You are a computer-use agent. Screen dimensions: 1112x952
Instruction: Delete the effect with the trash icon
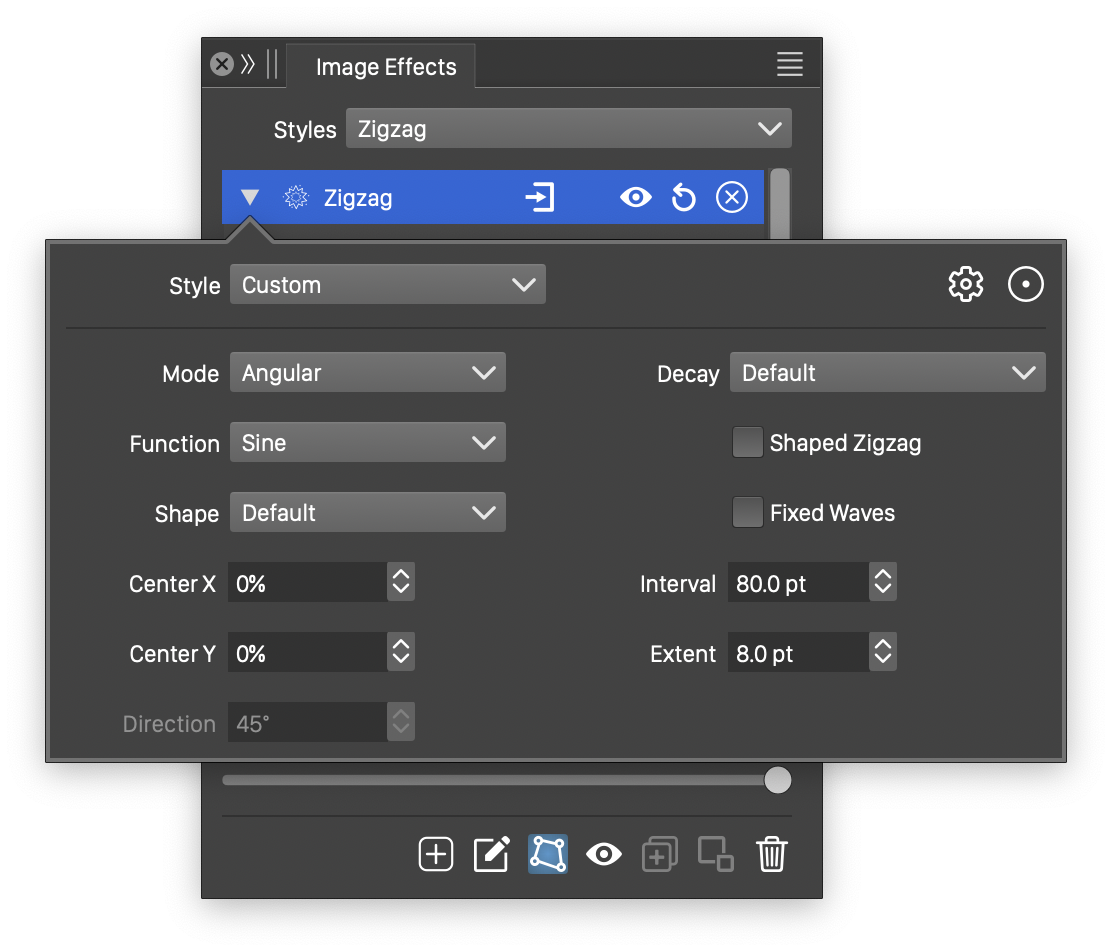[771, 854]
